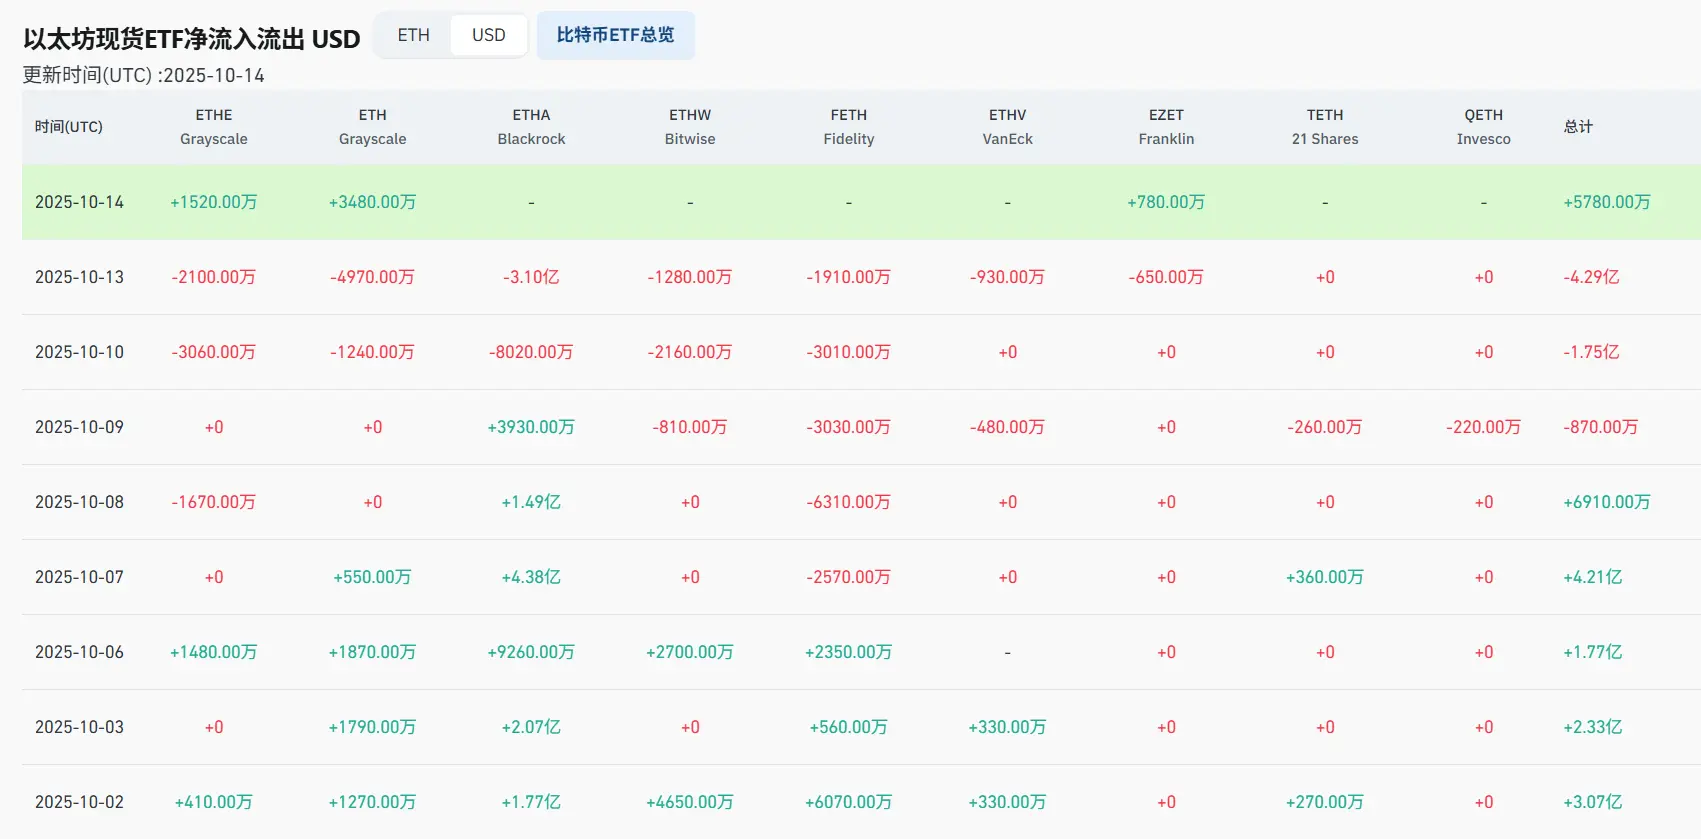This screenshot has height=839, width=1701.
Task: Open the 比特币ETF总览 link
Action: [615, 35]
